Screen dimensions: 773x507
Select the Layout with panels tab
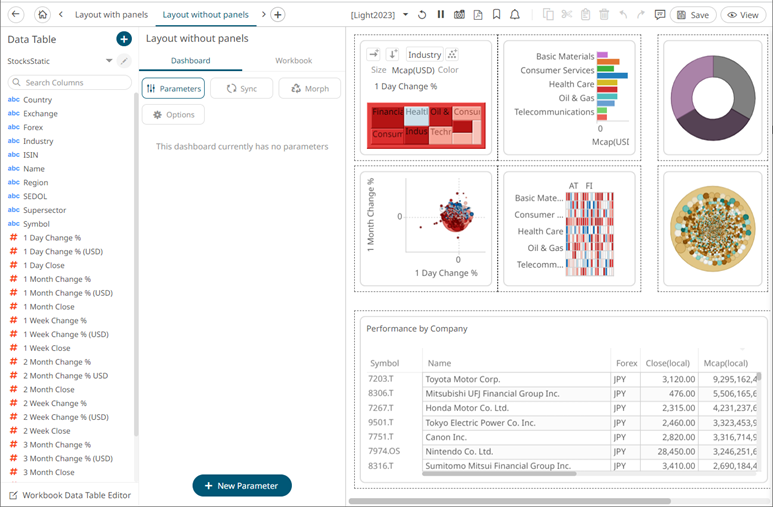pos(110,15)
